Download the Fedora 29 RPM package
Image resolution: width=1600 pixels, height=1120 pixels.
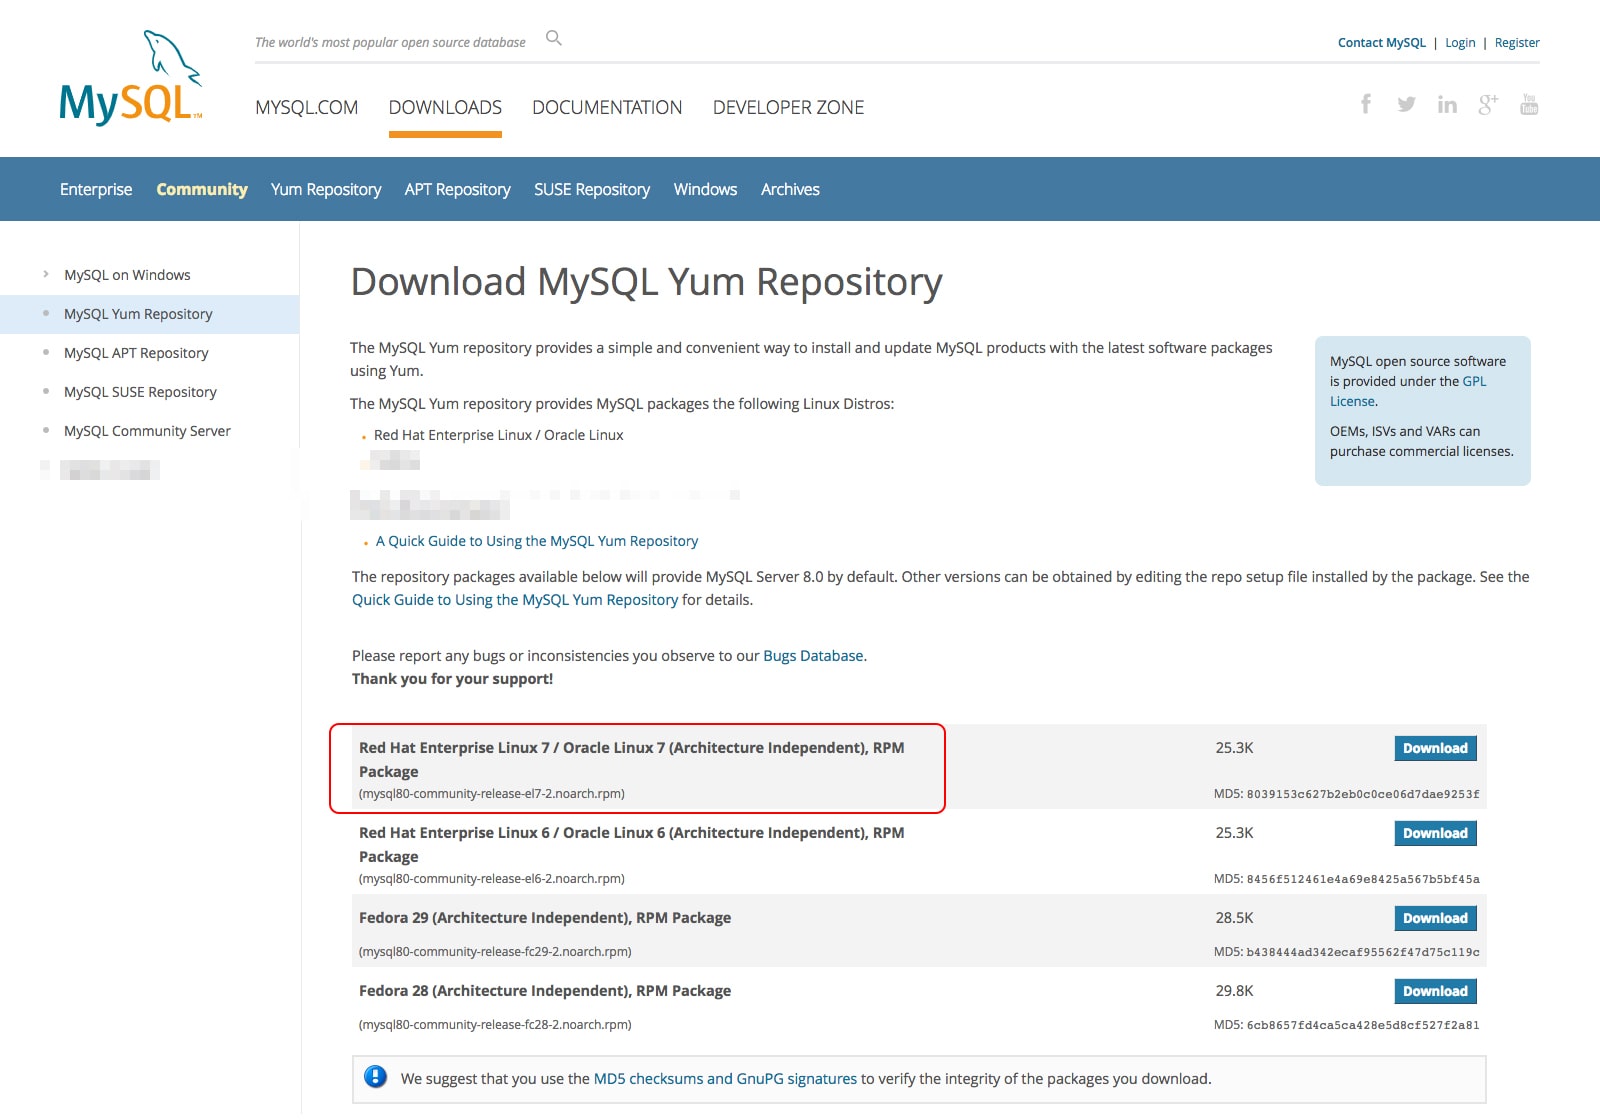1435,918
